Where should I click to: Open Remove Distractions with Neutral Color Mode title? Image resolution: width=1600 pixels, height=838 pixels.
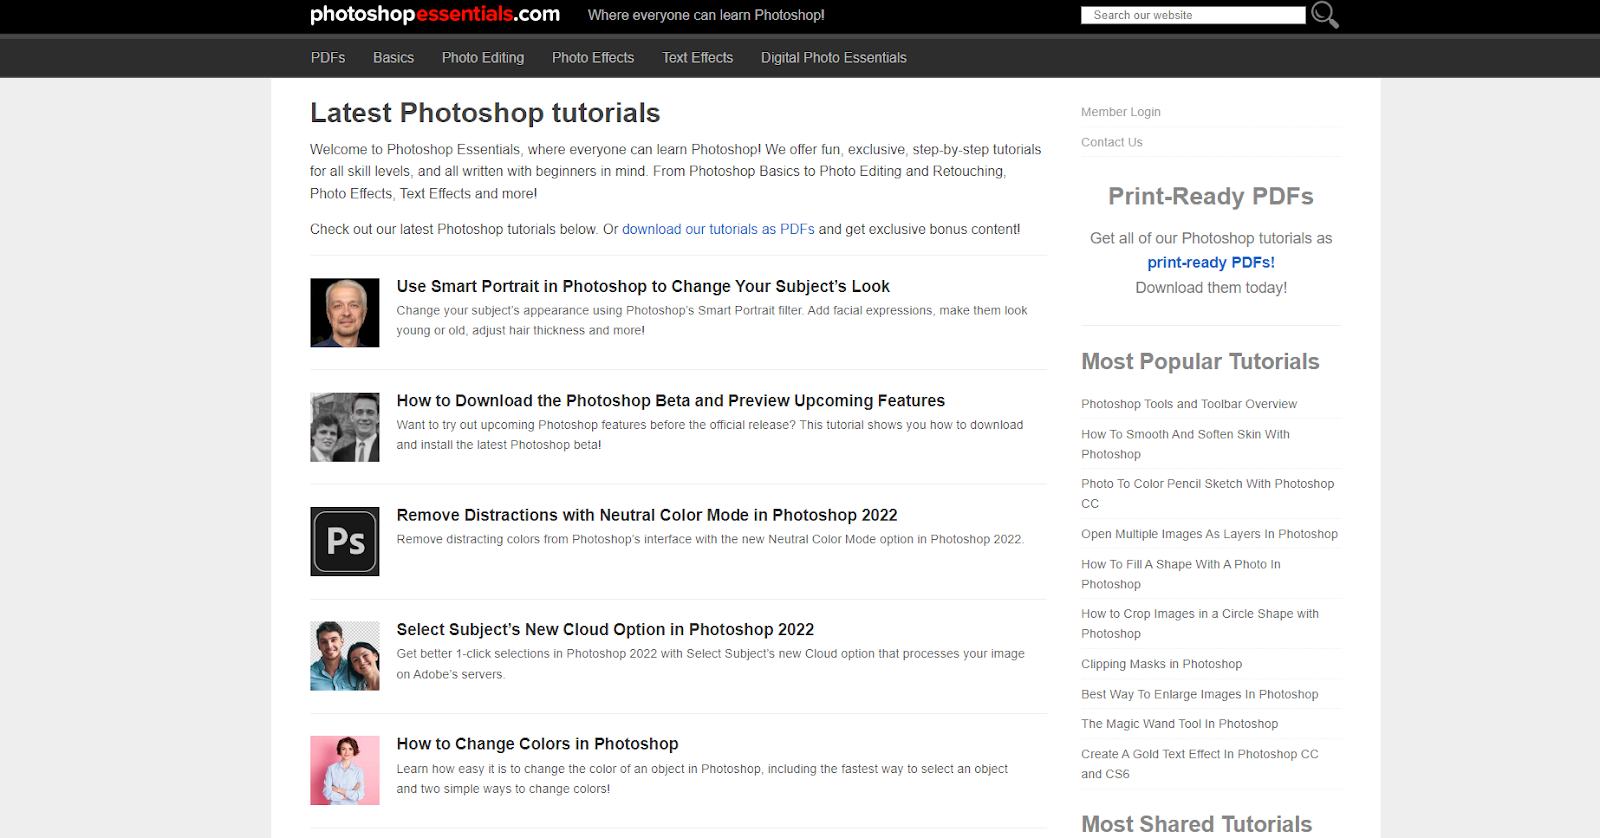(647, 515)
